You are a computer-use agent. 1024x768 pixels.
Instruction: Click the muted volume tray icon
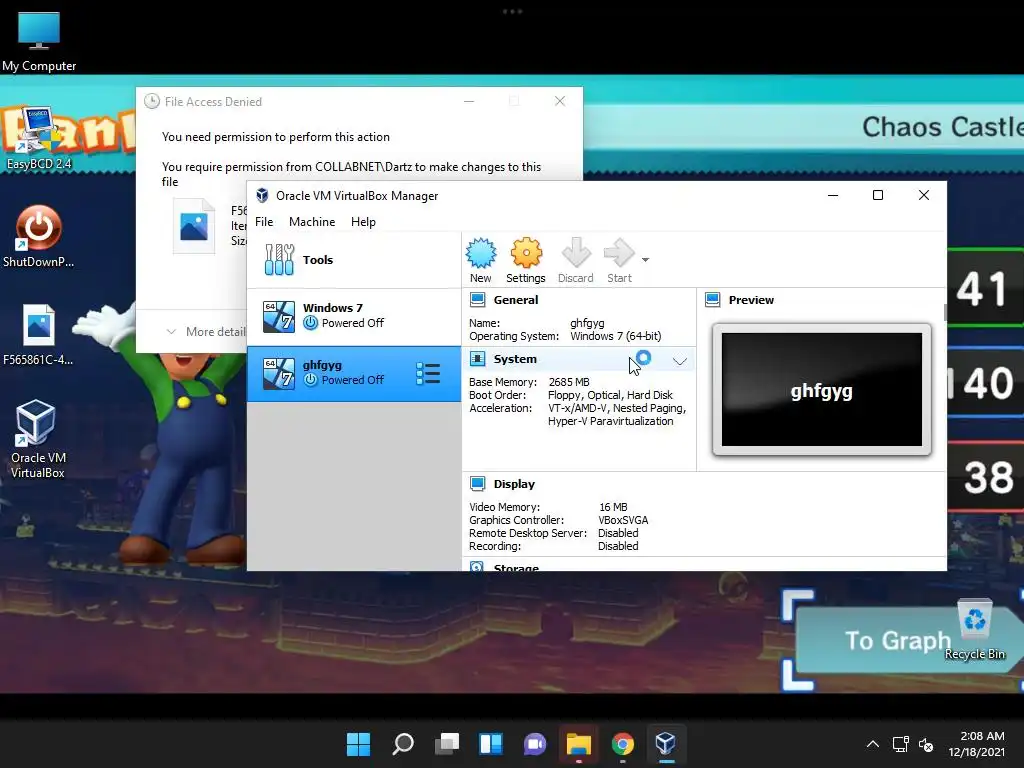[926, 744]
